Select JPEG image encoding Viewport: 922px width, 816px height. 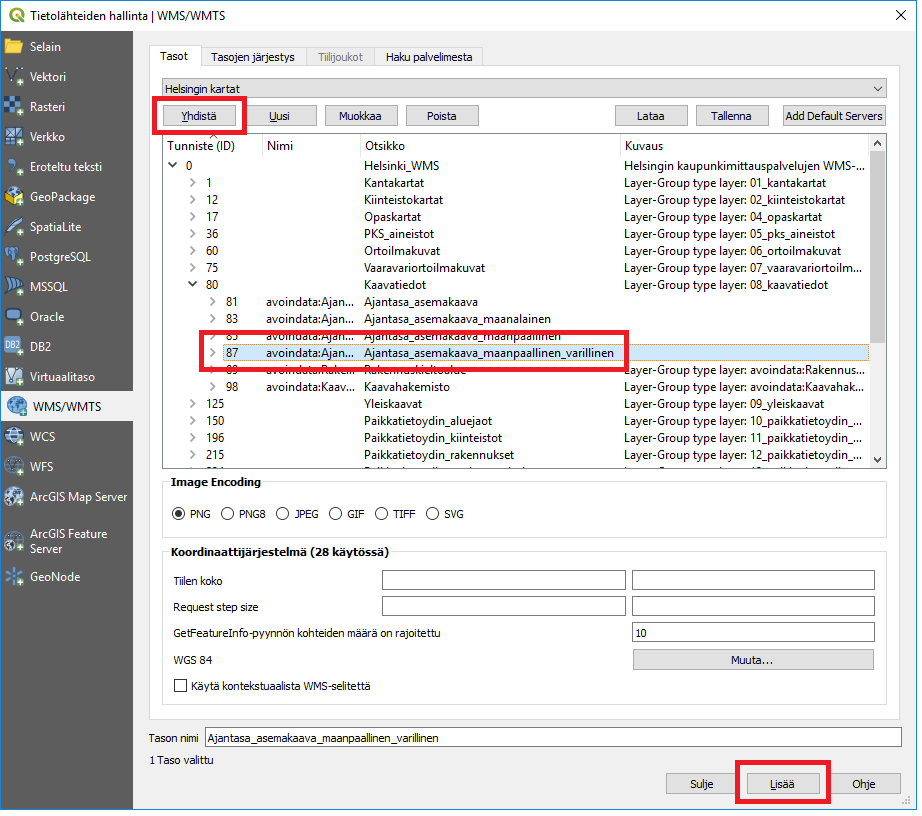click(283, 514)
